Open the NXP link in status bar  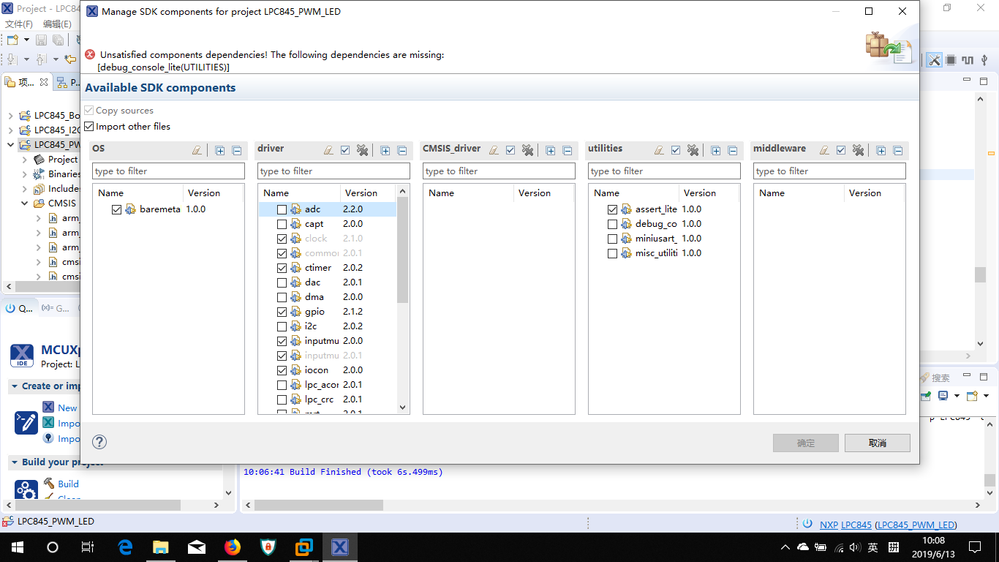(x=828, y=525)
